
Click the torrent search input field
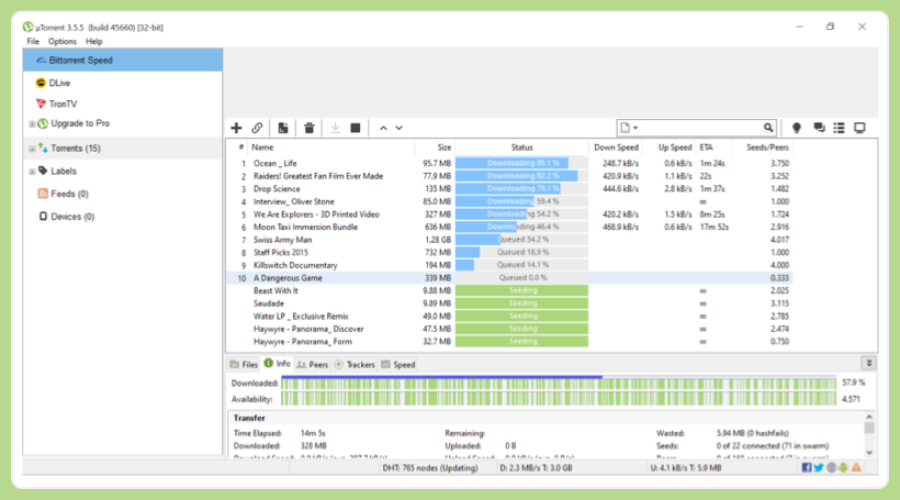[701, 127]
